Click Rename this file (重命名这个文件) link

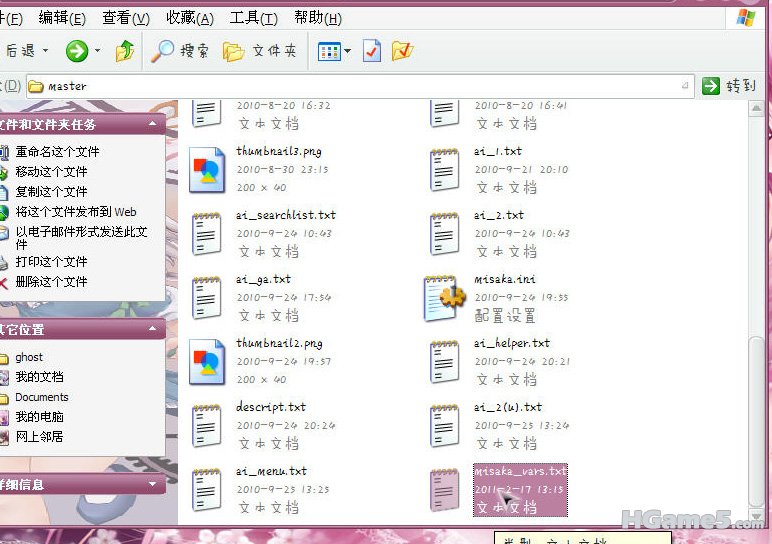tap(57, 152)
